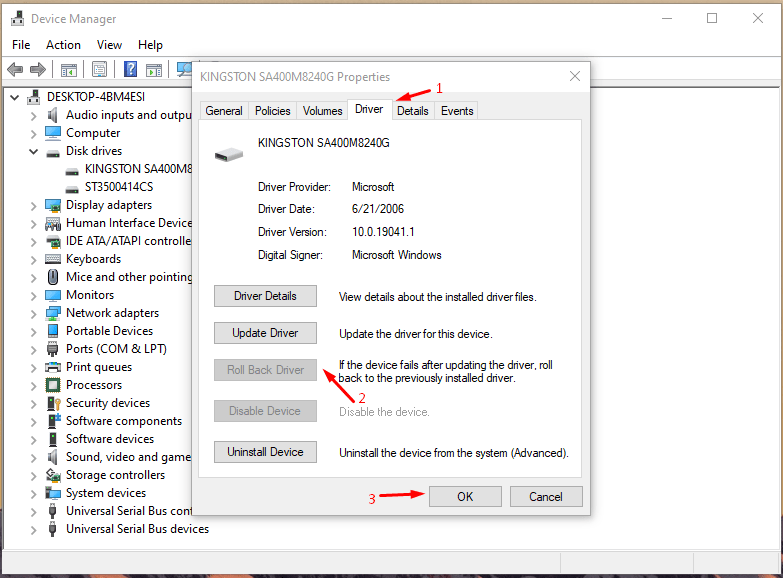Switch to the Events tab
Screen dimensions: 783x578
click(457, 111)
